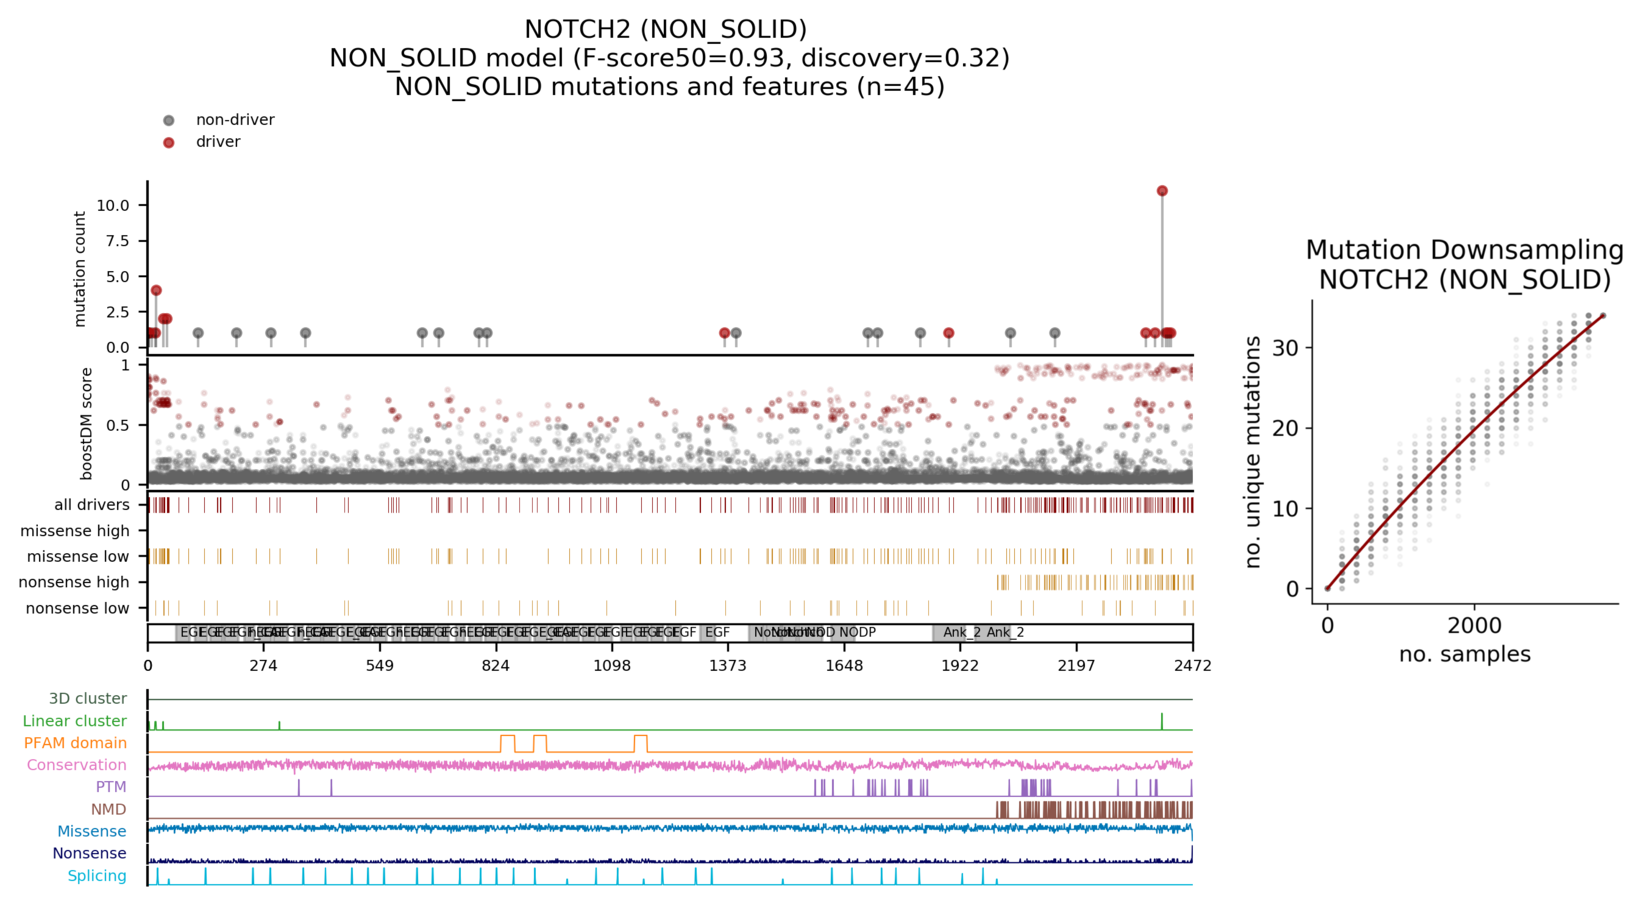Click the F-score50=0.93 model subtitle line

669,58
